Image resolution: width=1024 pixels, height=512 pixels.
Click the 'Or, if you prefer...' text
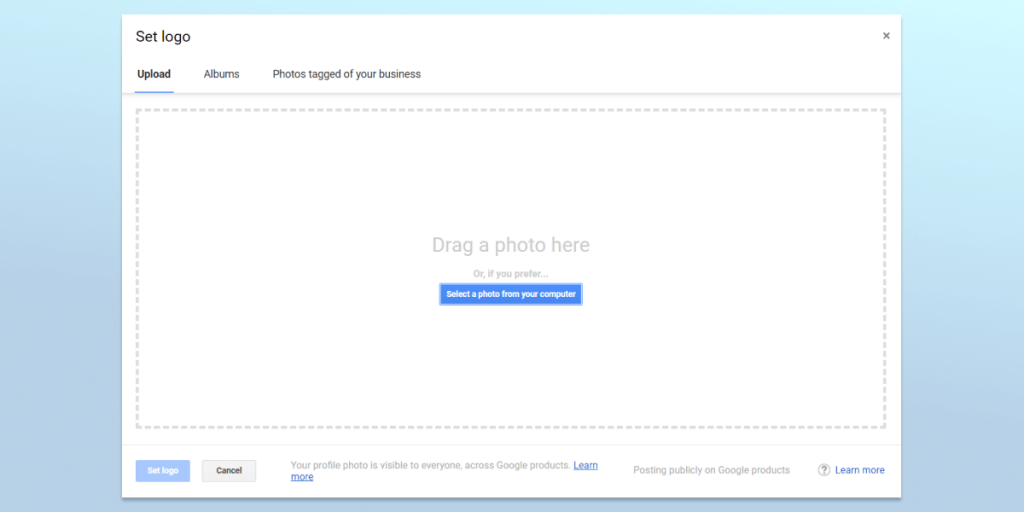(x=511, y=274)
